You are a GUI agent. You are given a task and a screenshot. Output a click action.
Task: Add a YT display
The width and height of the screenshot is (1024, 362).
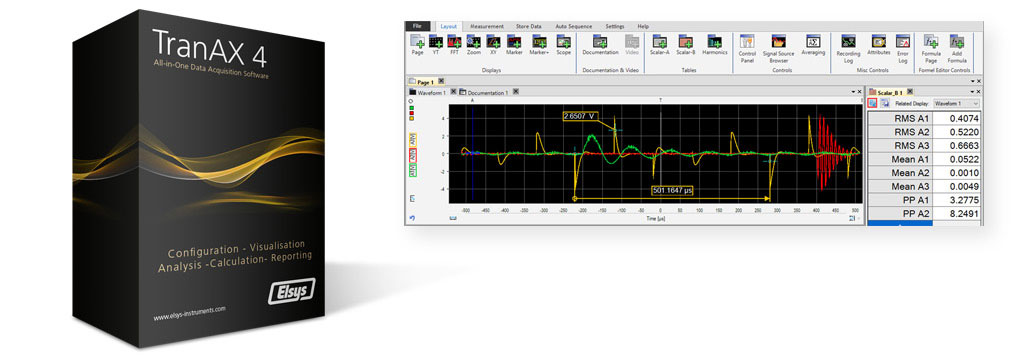(436, 45)
